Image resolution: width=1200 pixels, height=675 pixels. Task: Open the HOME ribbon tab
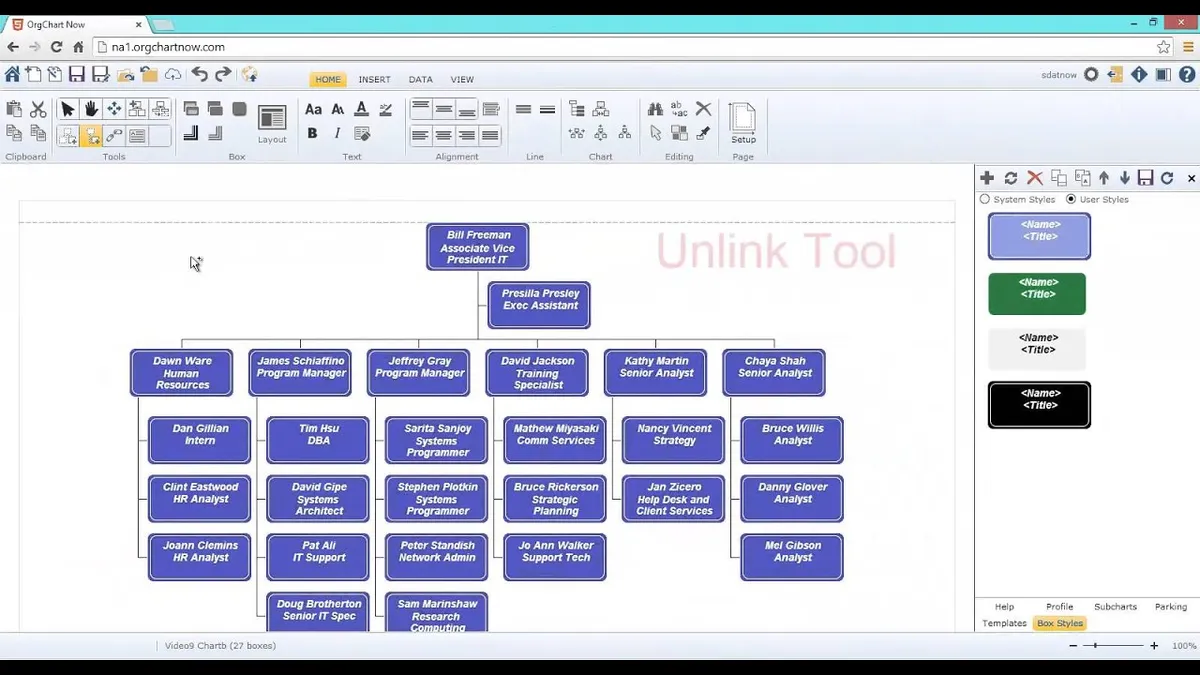click(x=328, y=80)
